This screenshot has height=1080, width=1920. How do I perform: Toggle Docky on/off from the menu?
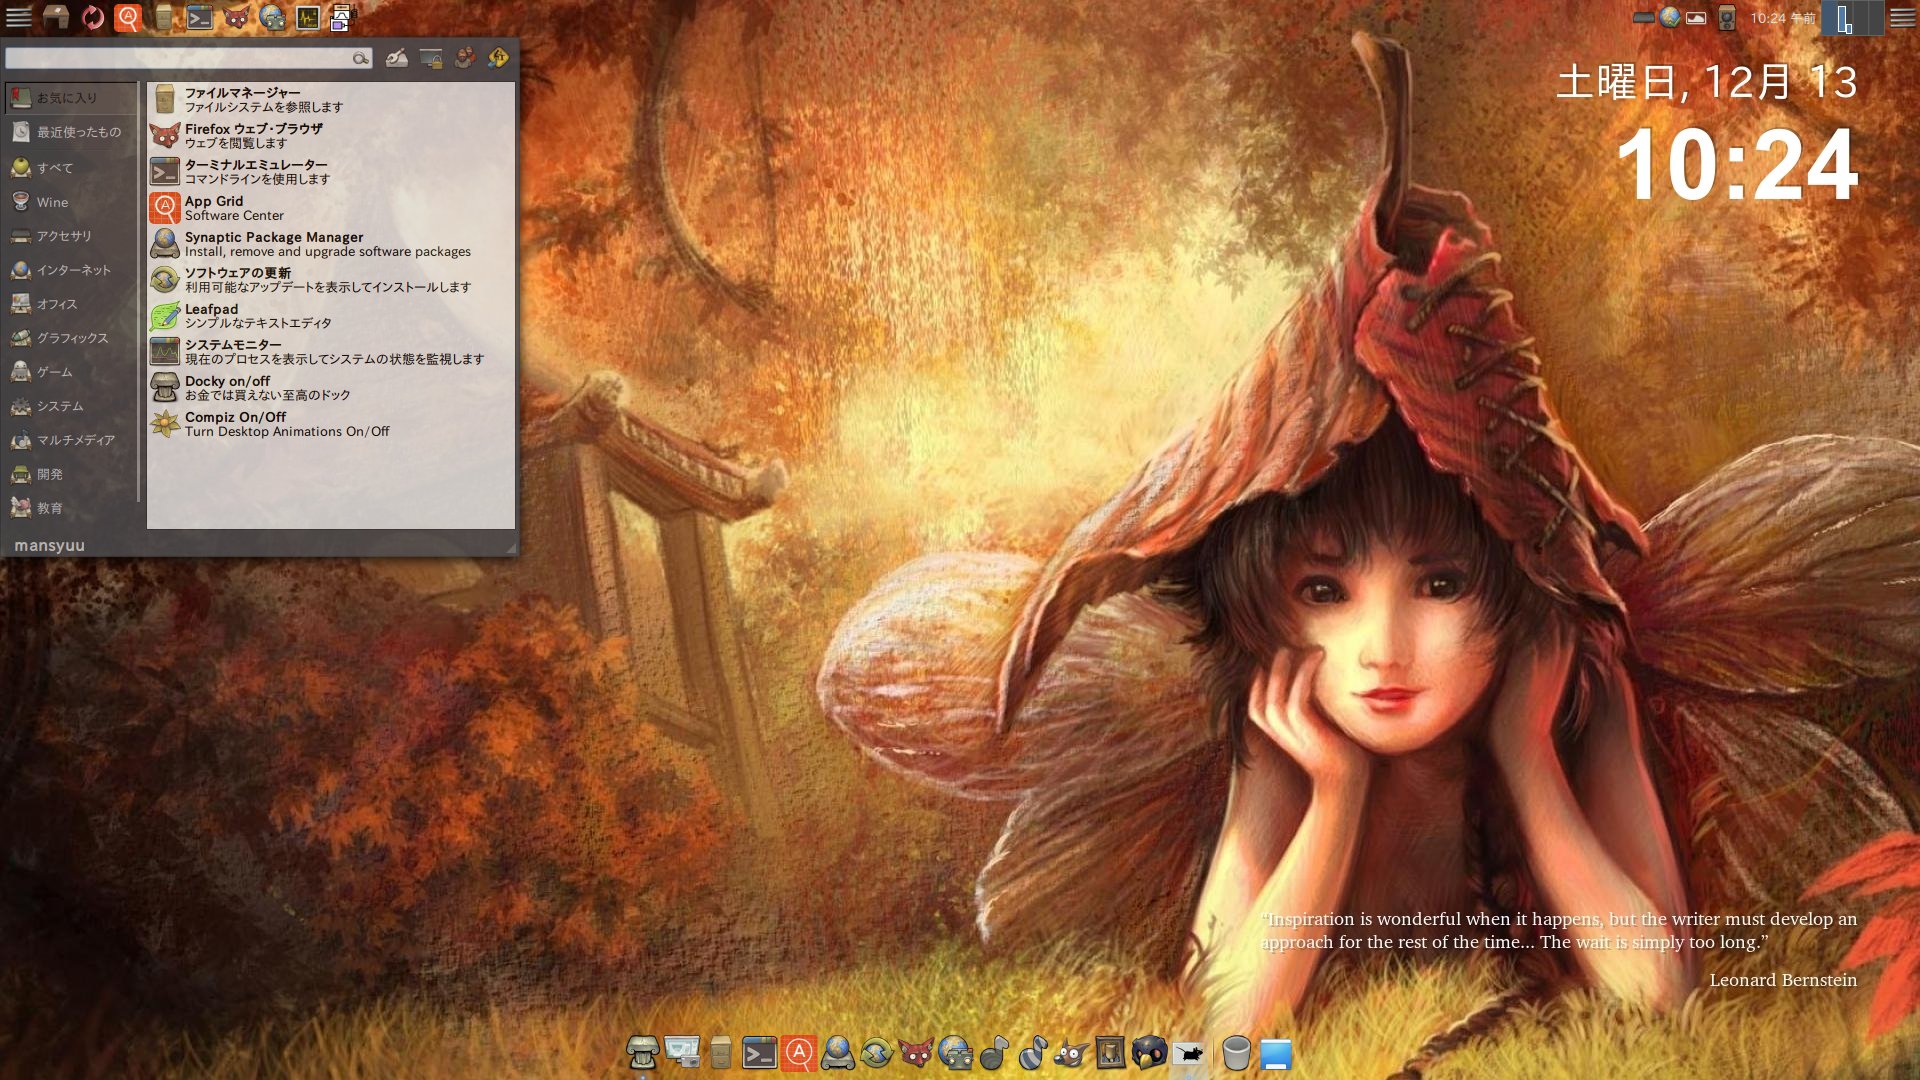tap(331, 388)
